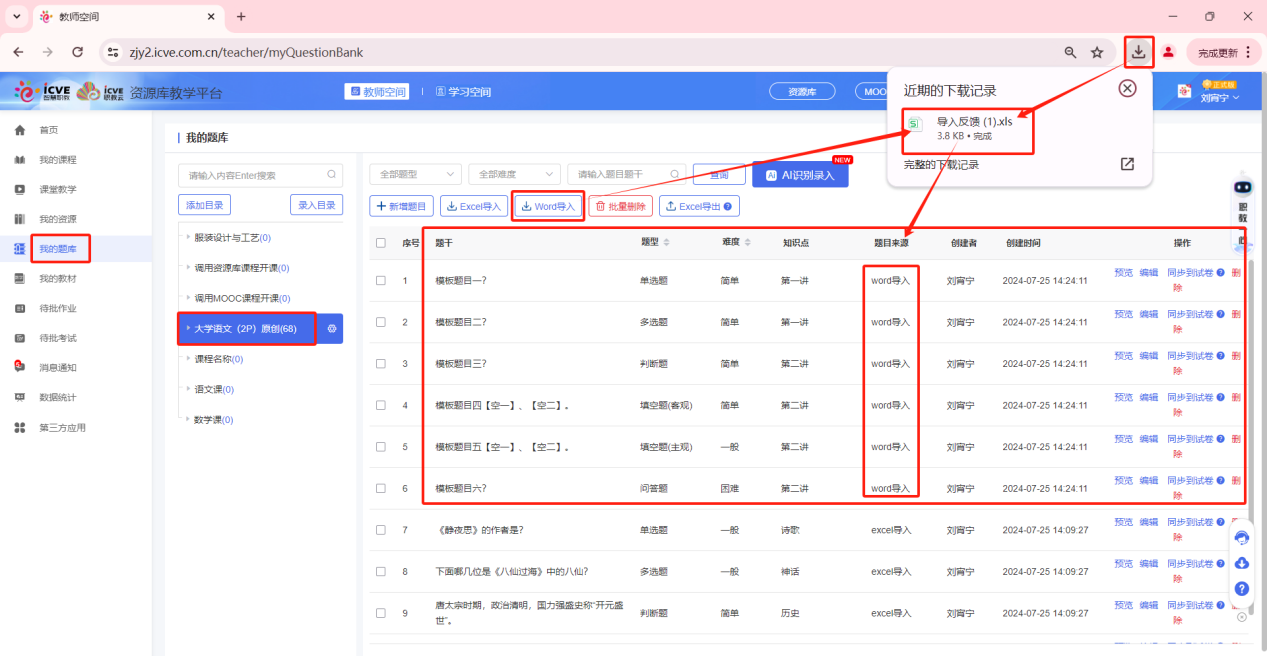
Task: Open the 全部题型 dropdown filter
Action: [x=415, y=174]
